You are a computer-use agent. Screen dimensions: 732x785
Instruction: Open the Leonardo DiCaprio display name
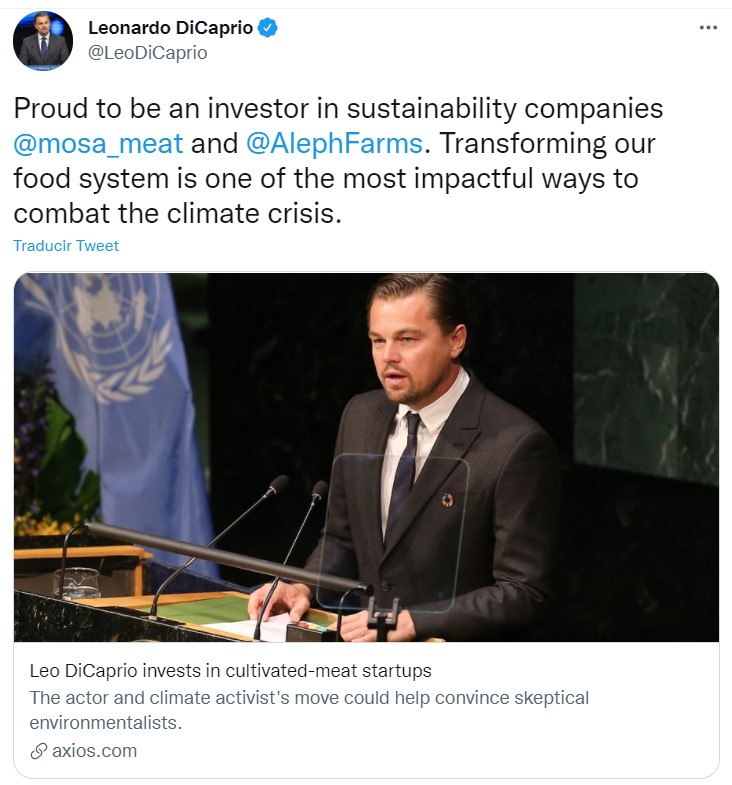pyautogui.click(x=172, y=28)
